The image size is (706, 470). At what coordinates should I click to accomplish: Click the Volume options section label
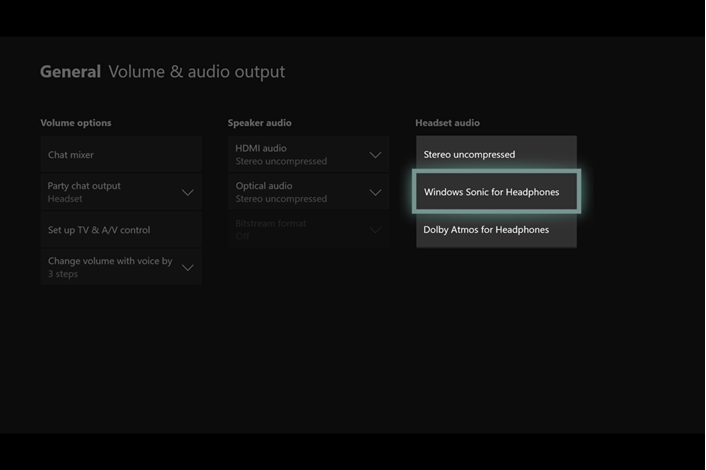click(76, 123)
